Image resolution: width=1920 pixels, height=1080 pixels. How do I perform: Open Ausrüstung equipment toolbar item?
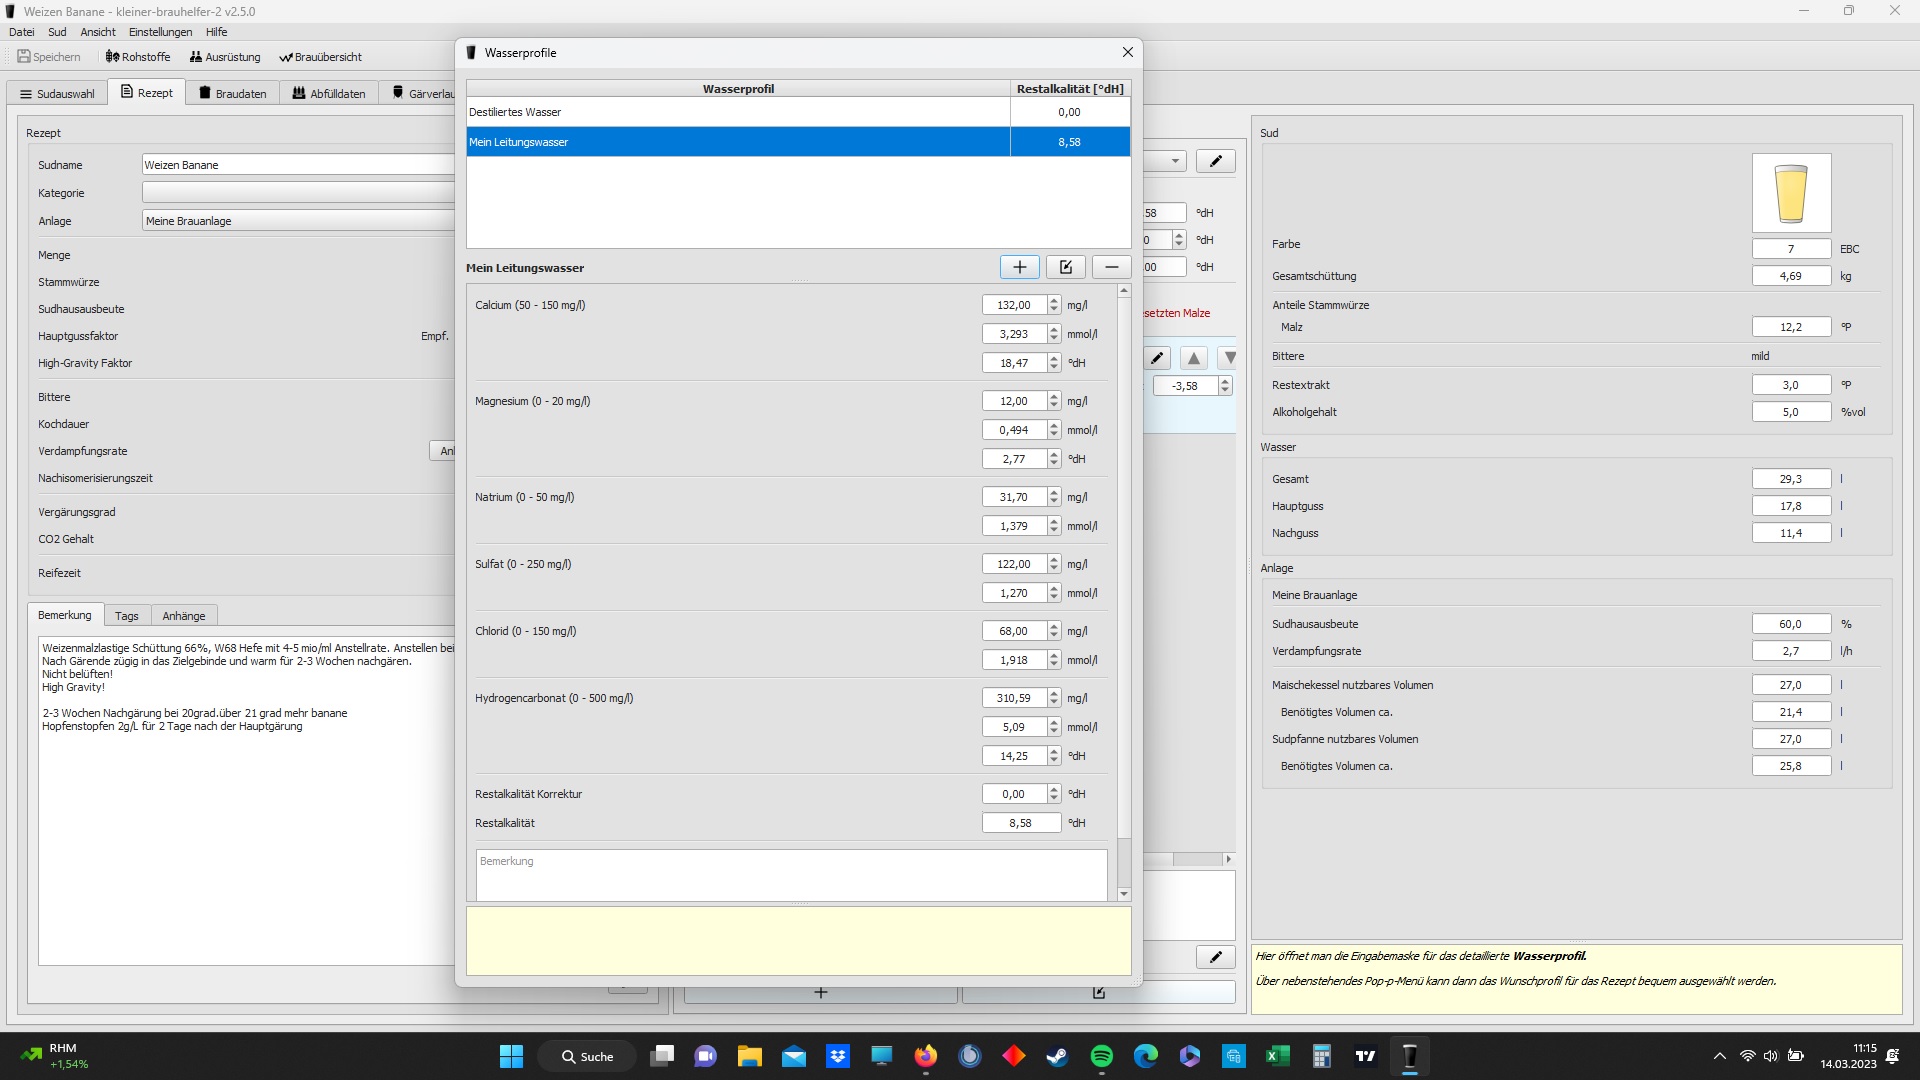pos(225,57)
